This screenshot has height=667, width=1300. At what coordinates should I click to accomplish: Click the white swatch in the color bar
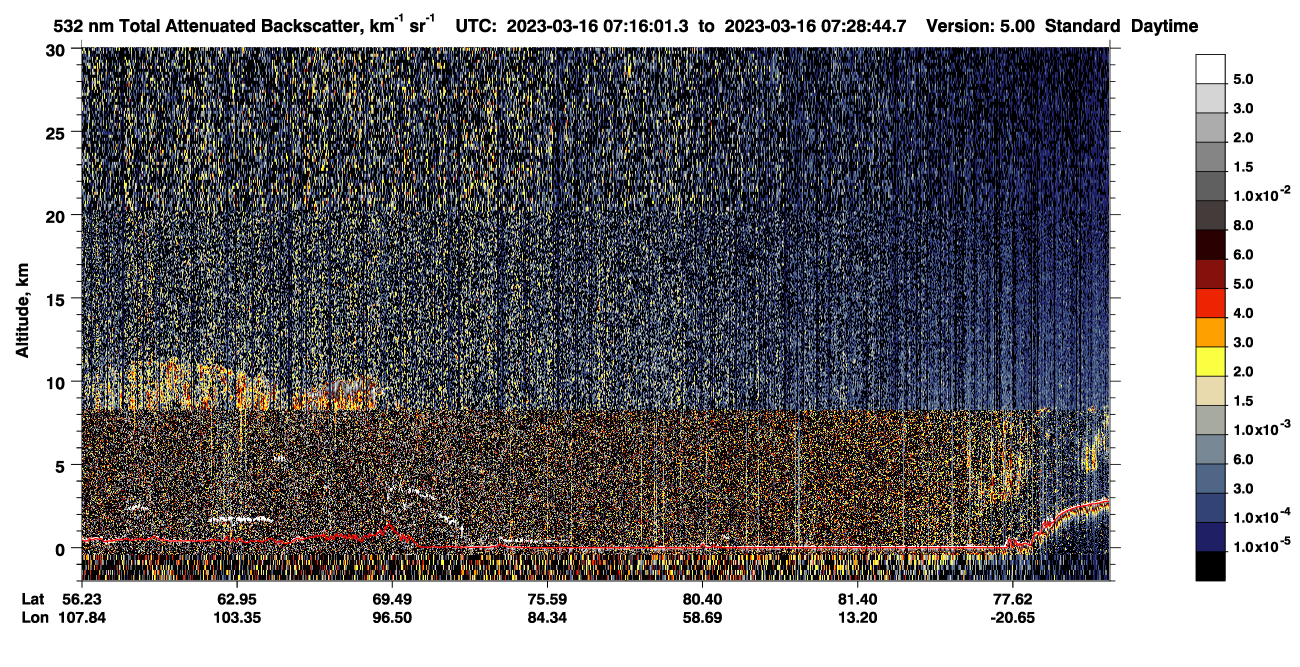tap(1210, 68)
